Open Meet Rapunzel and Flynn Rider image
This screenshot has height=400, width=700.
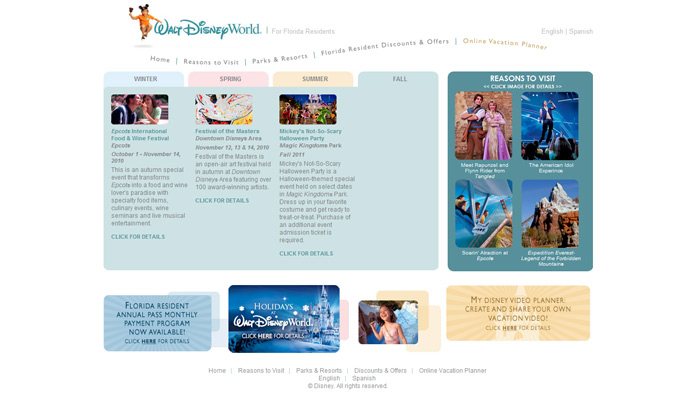click(483, 126)
